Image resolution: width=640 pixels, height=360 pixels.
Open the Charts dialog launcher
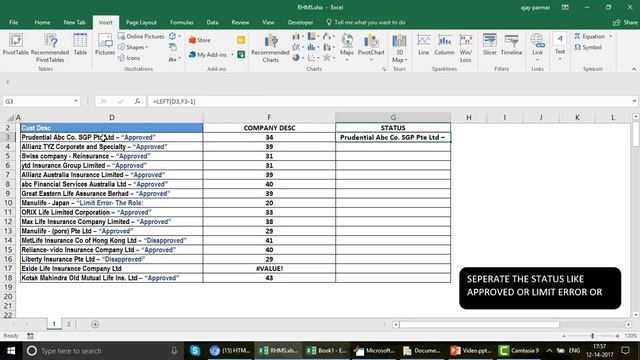point(384,69)
